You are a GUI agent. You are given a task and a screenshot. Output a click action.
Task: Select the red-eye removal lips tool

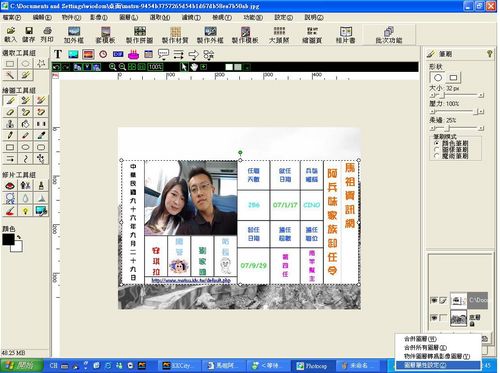(10, 186)
